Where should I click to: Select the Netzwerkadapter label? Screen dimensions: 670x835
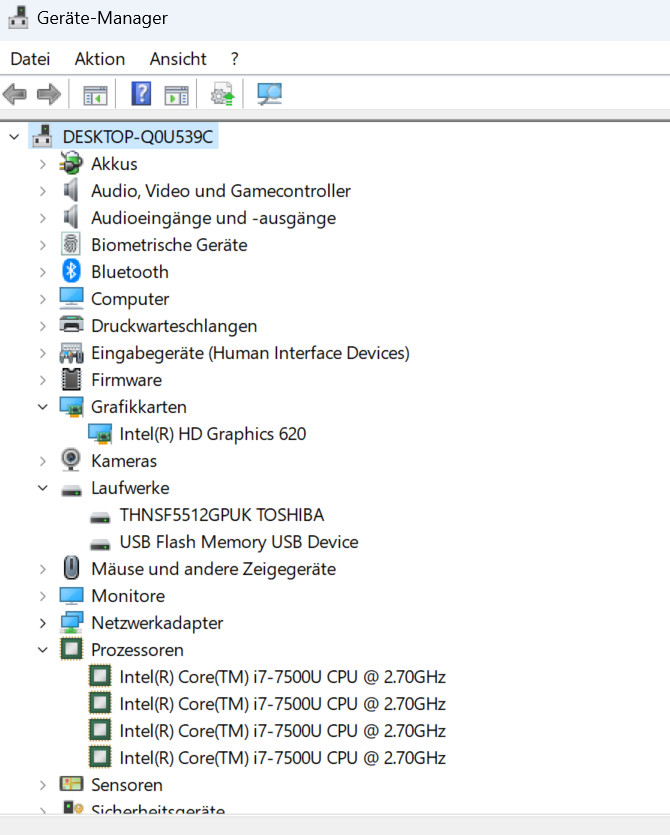[x=157, y=623]
